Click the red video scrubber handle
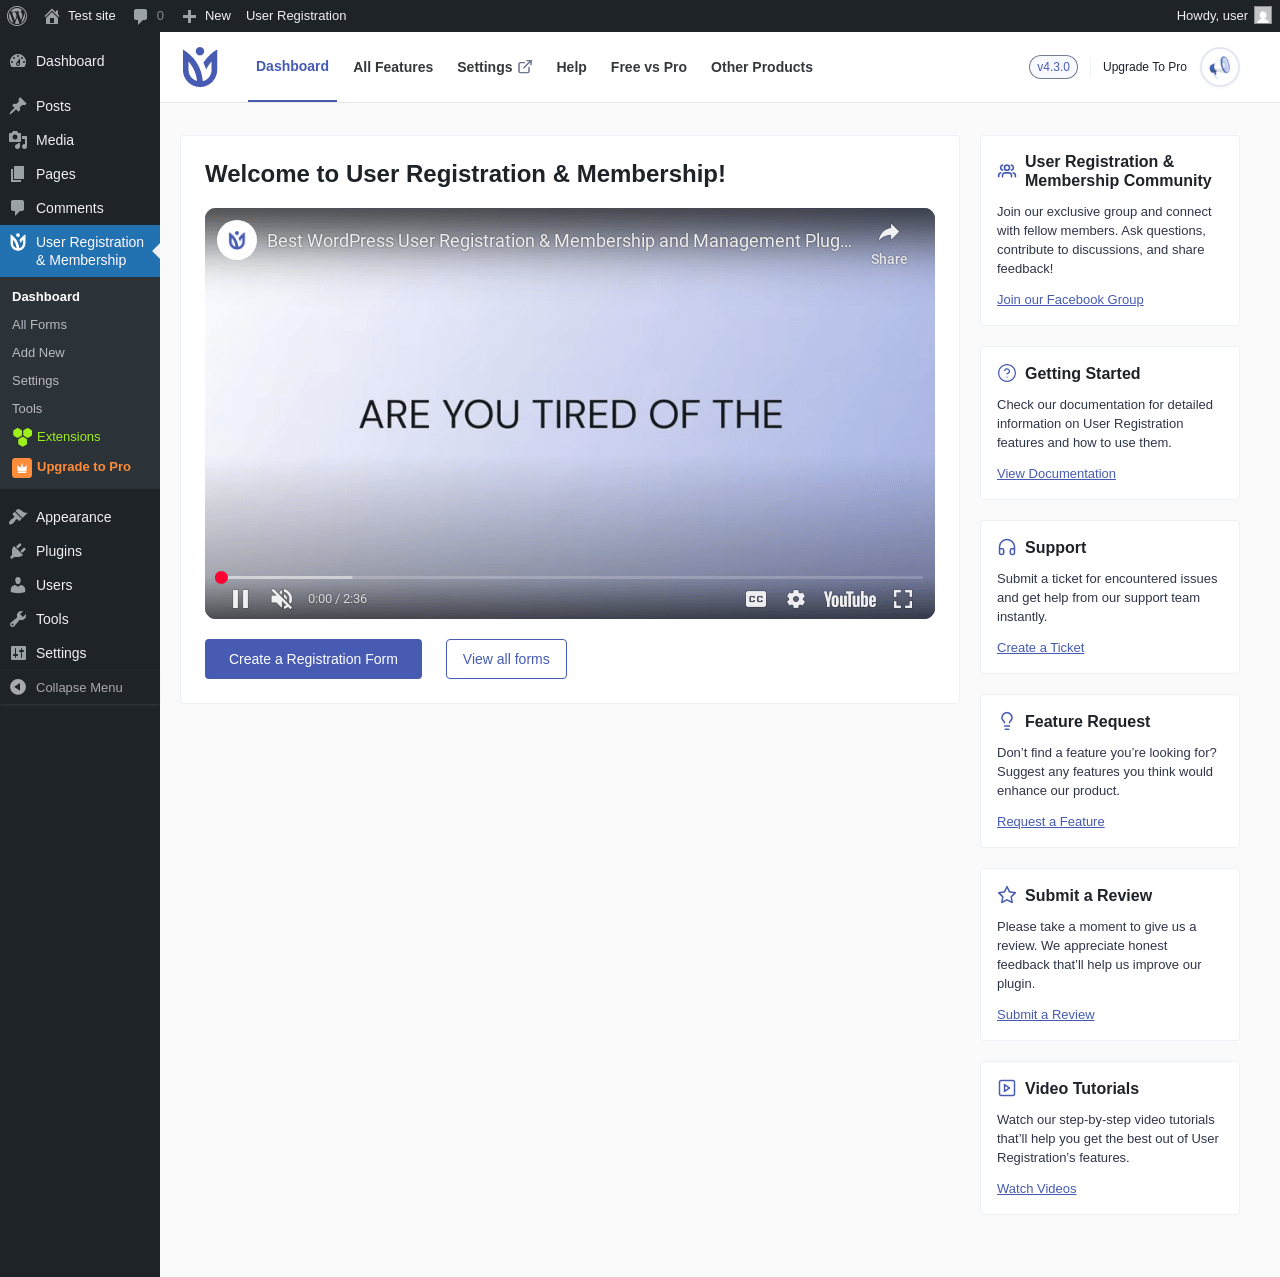The image size is (1280, 1277). tap(221, 577)
